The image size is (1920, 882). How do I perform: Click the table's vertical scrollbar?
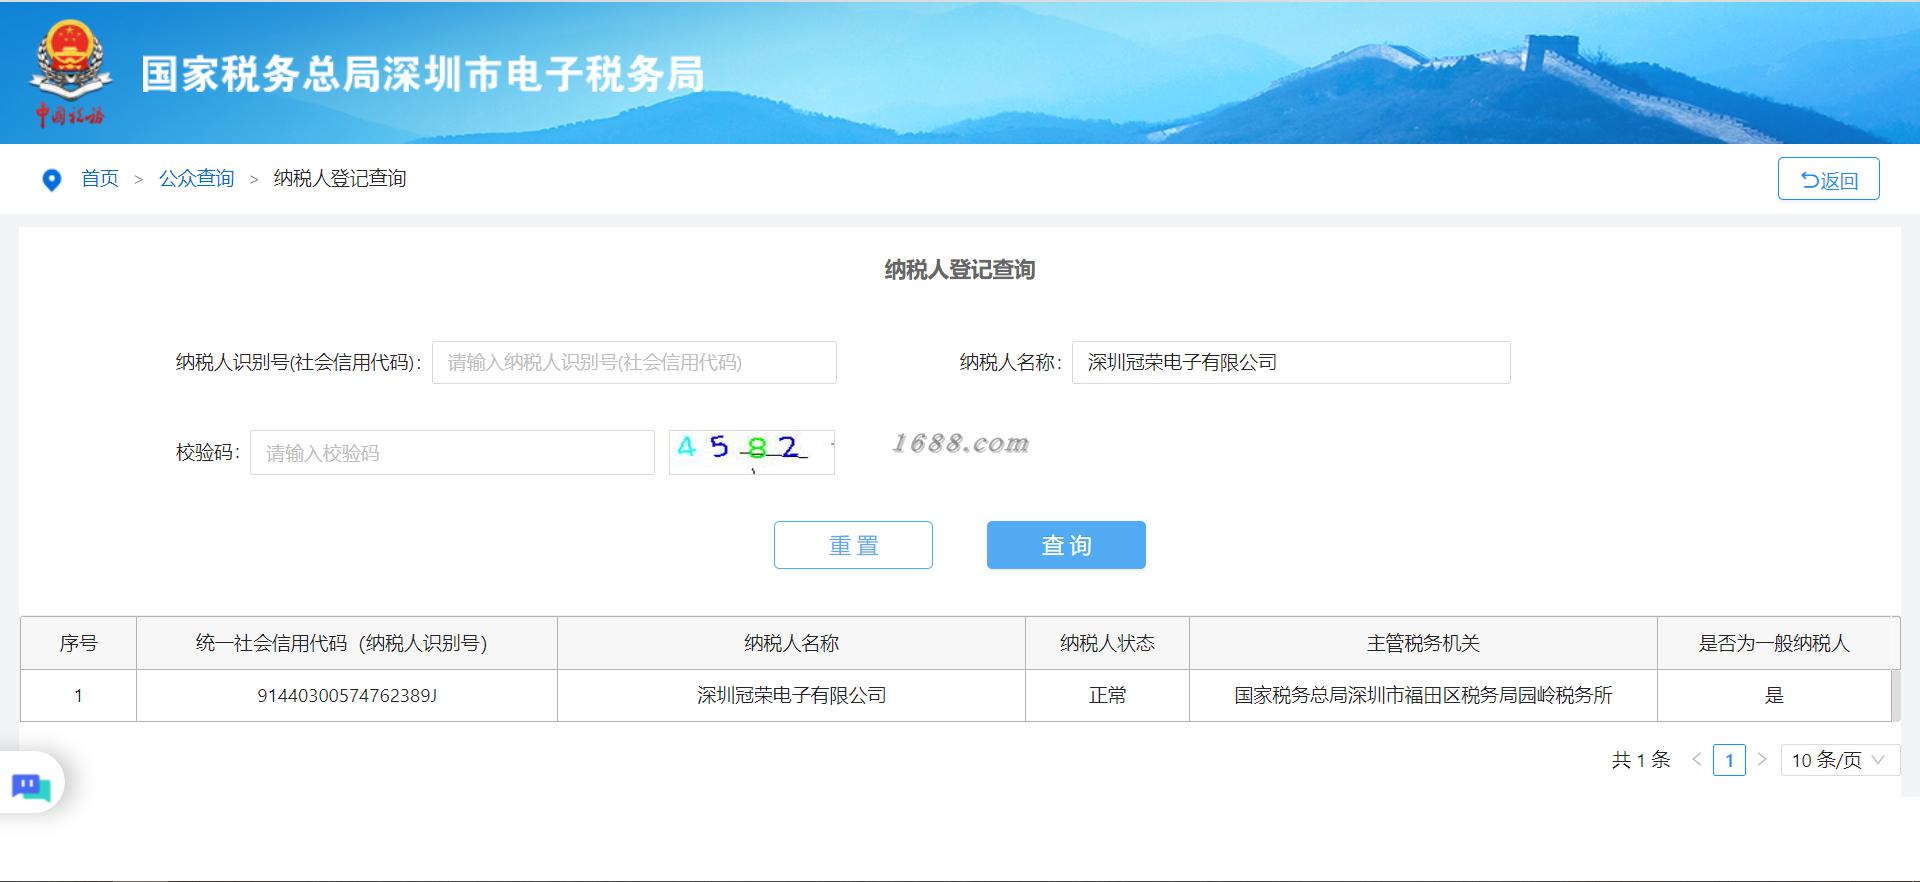[x=1895, y=695]
